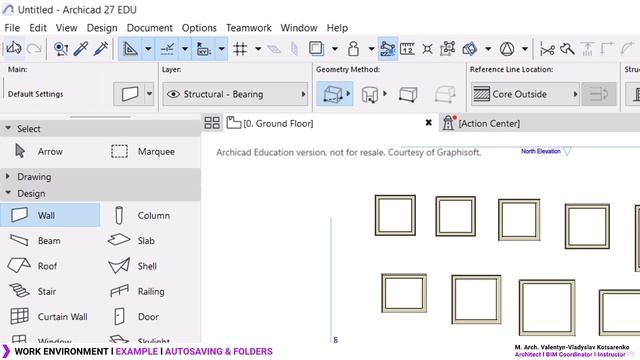Select the Stair tool
The image size is (640, 360).
click(x=33, y=291)
